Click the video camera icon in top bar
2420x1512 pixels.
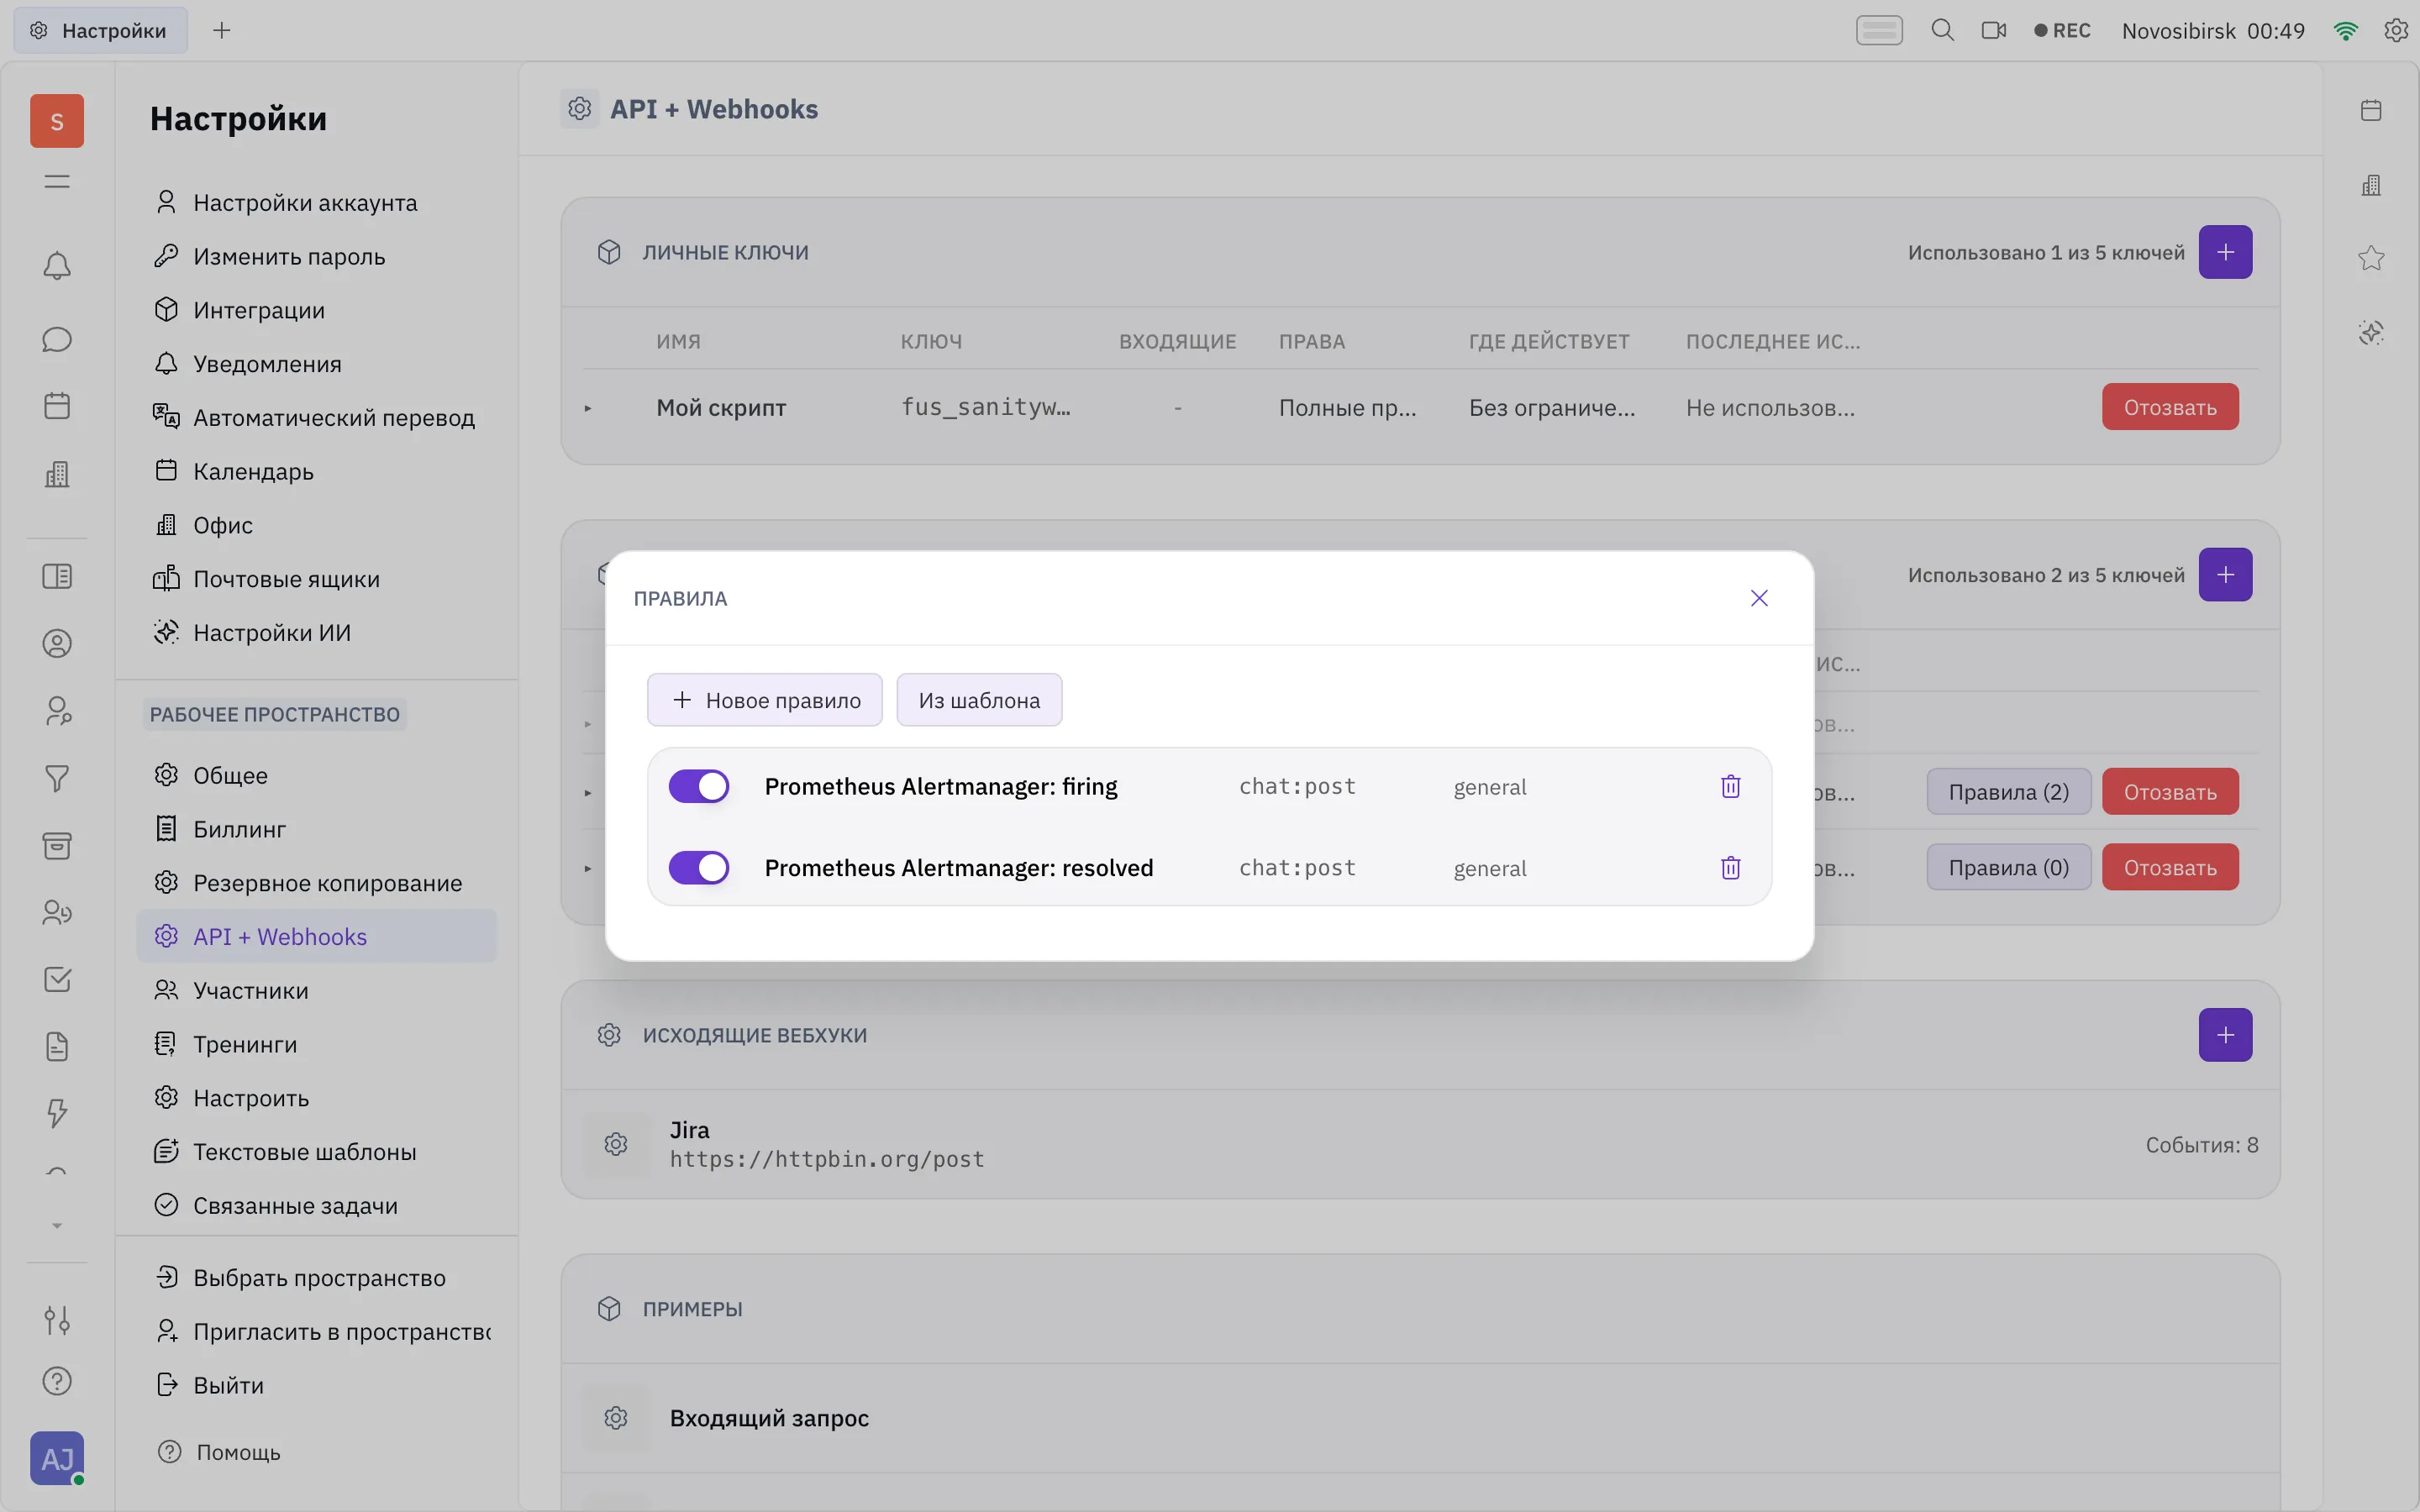click(x=1994, y=30)
